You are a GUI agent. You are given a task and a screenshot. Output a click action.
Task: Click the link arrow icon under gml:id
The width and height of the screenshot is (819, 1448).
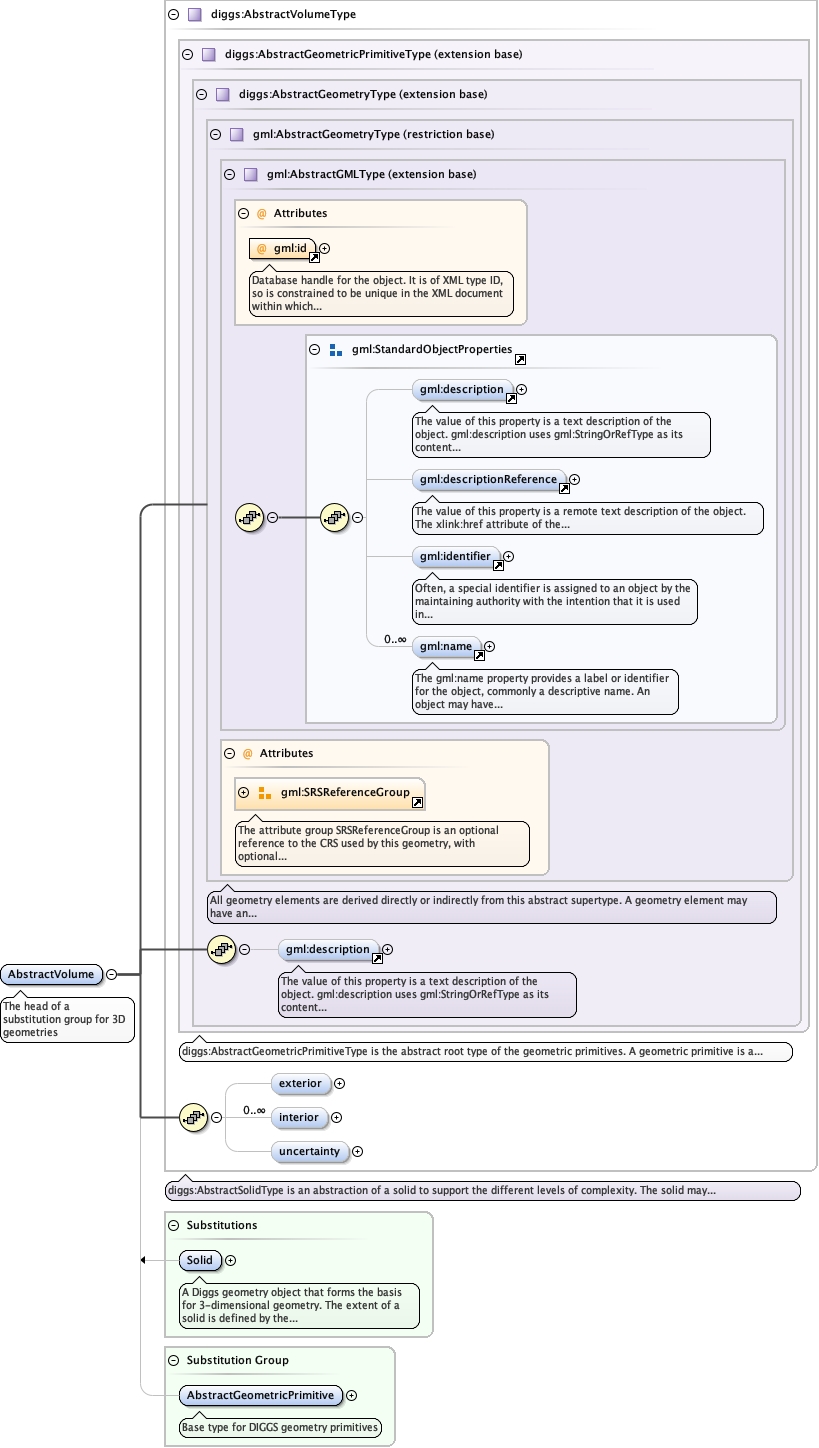[314, 258]
